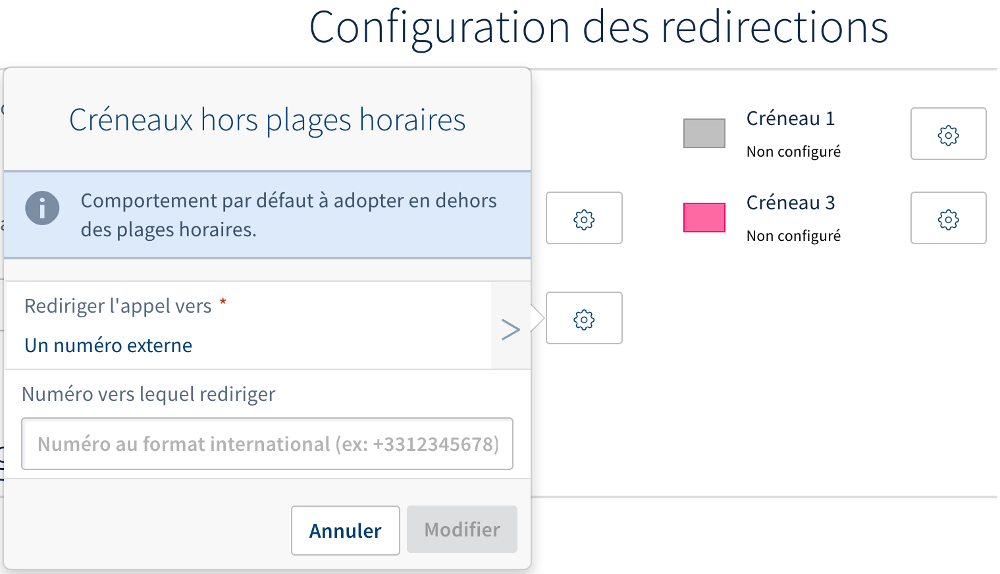Screen dimensions: 1000x574
Task: Click the gear button the popover points to
Action: [x=584, y=318]
